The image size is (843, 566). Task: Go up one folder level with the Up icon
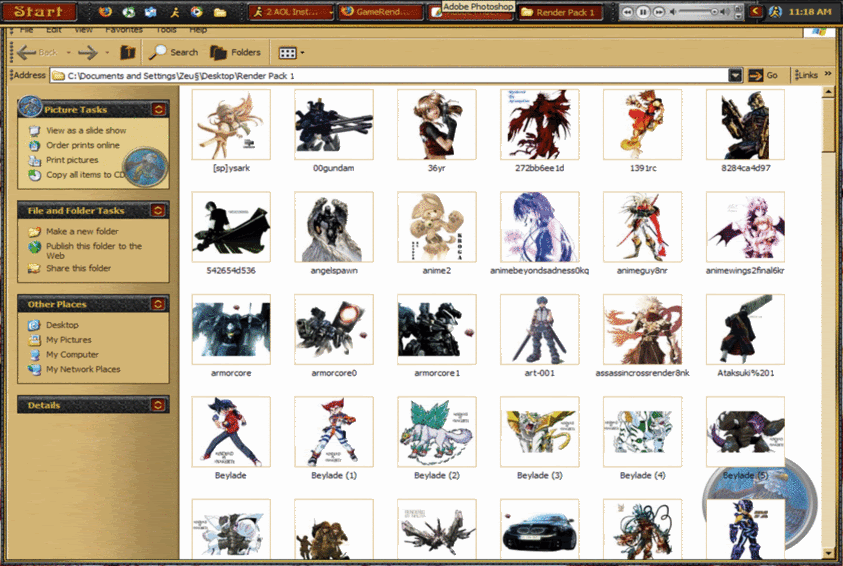[x=127, y=52]
